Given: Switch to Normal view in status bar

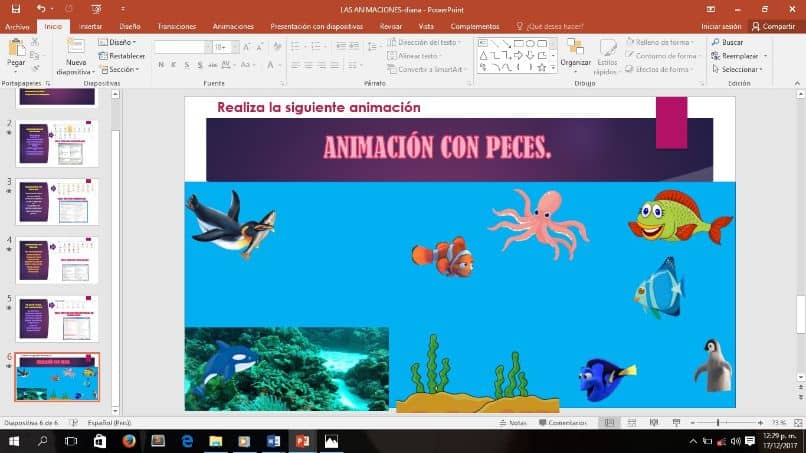Looking at the screenshot, I should click(609, 422).
